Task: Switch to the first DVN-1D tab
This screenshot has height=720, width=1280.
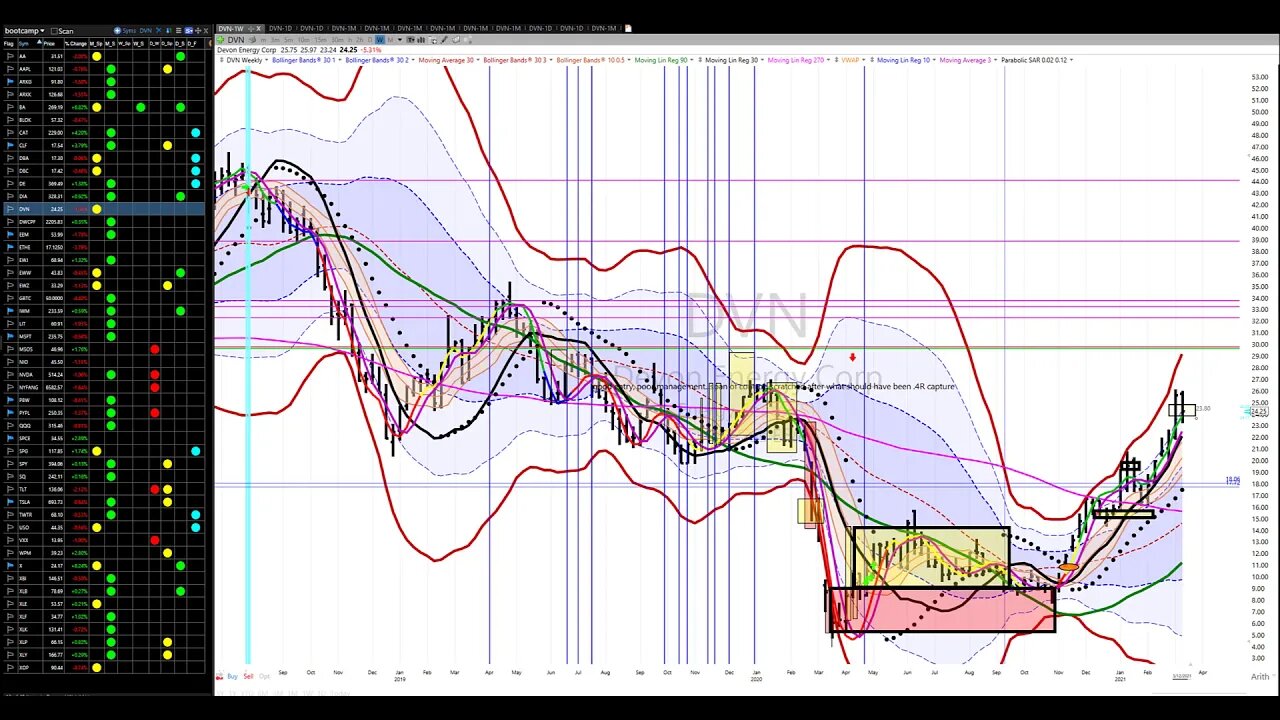Action: pos(281,28)
